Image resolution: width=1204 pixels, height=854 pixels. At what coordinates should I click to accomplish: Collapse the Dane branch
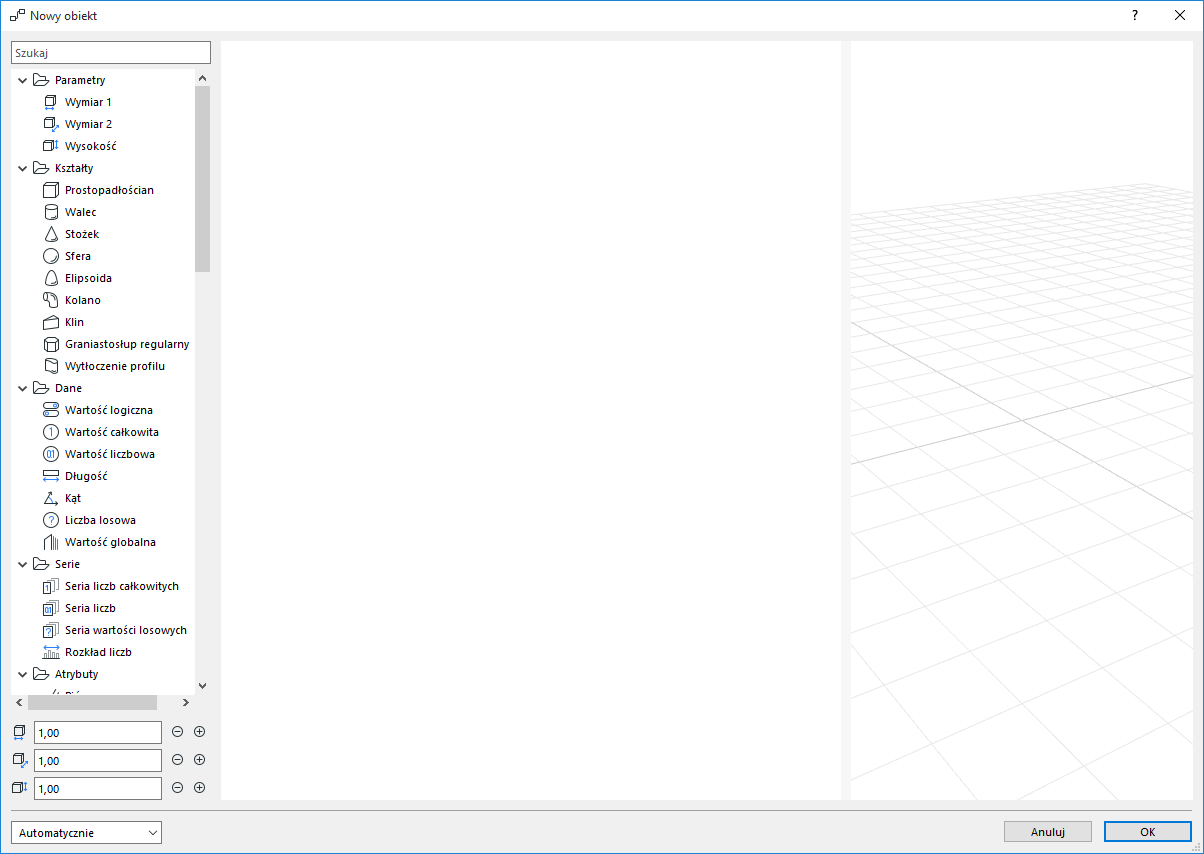pyautogui.click(x=22, y=387)
